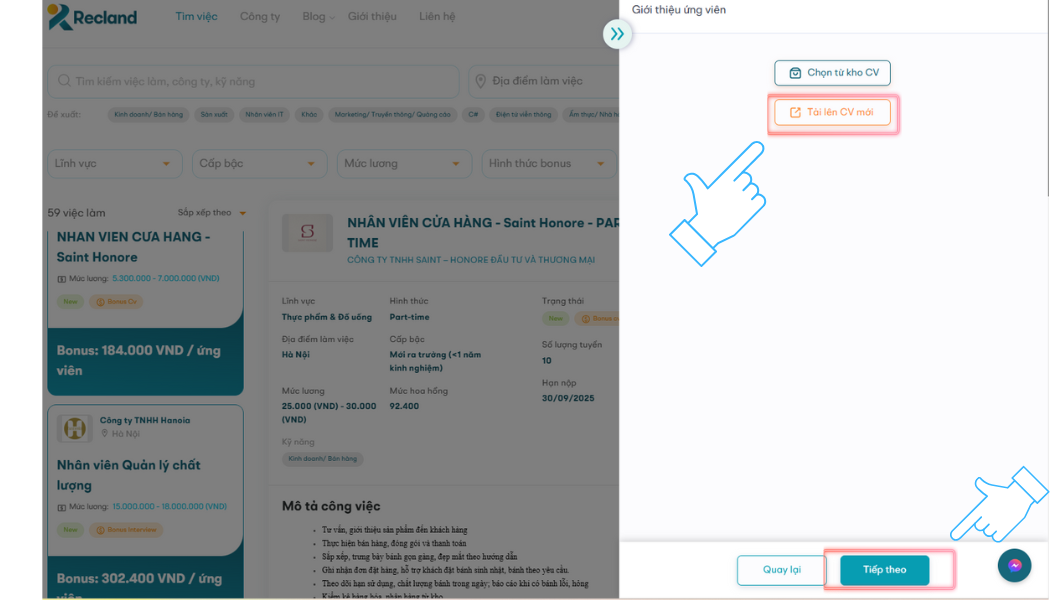Click the location pin icon in workplace field
This screenshot has width=1050, height=600.
(480, 81)
